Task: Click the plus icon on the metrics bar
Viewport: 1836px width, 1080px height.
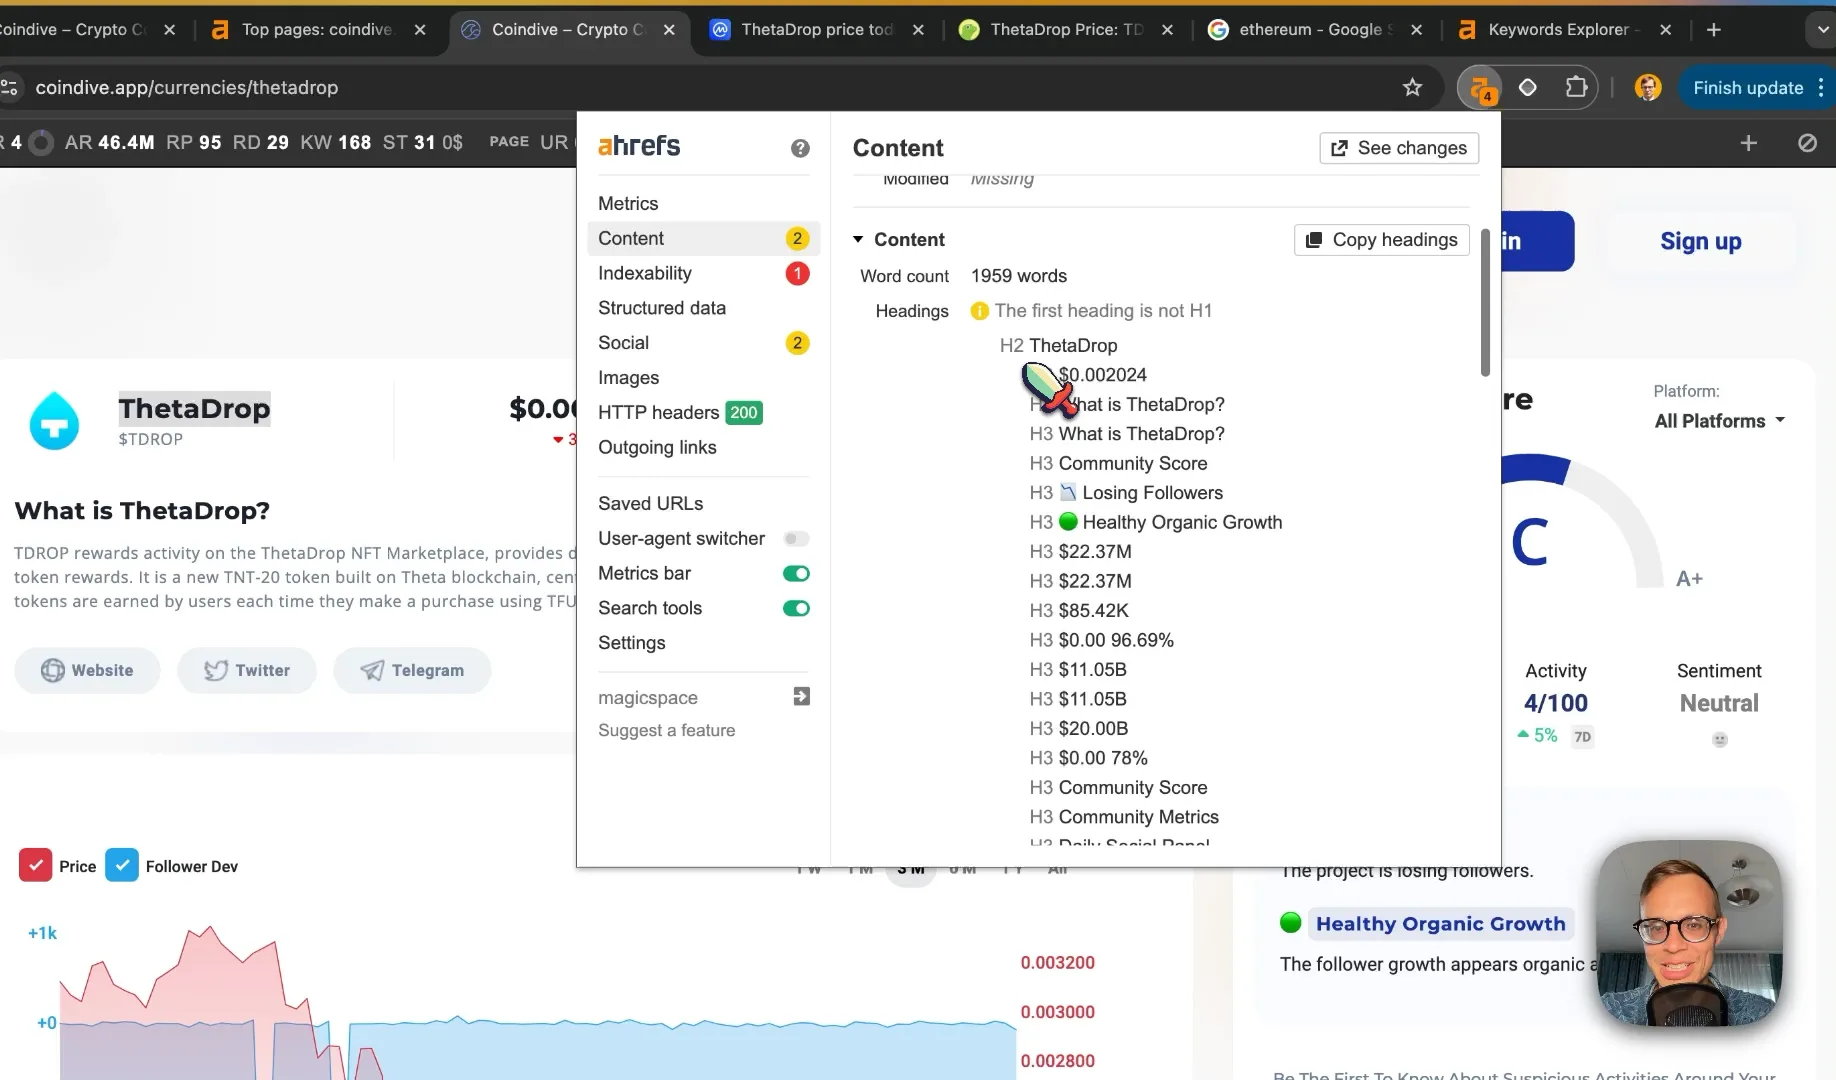Action: click(1748, 143)
